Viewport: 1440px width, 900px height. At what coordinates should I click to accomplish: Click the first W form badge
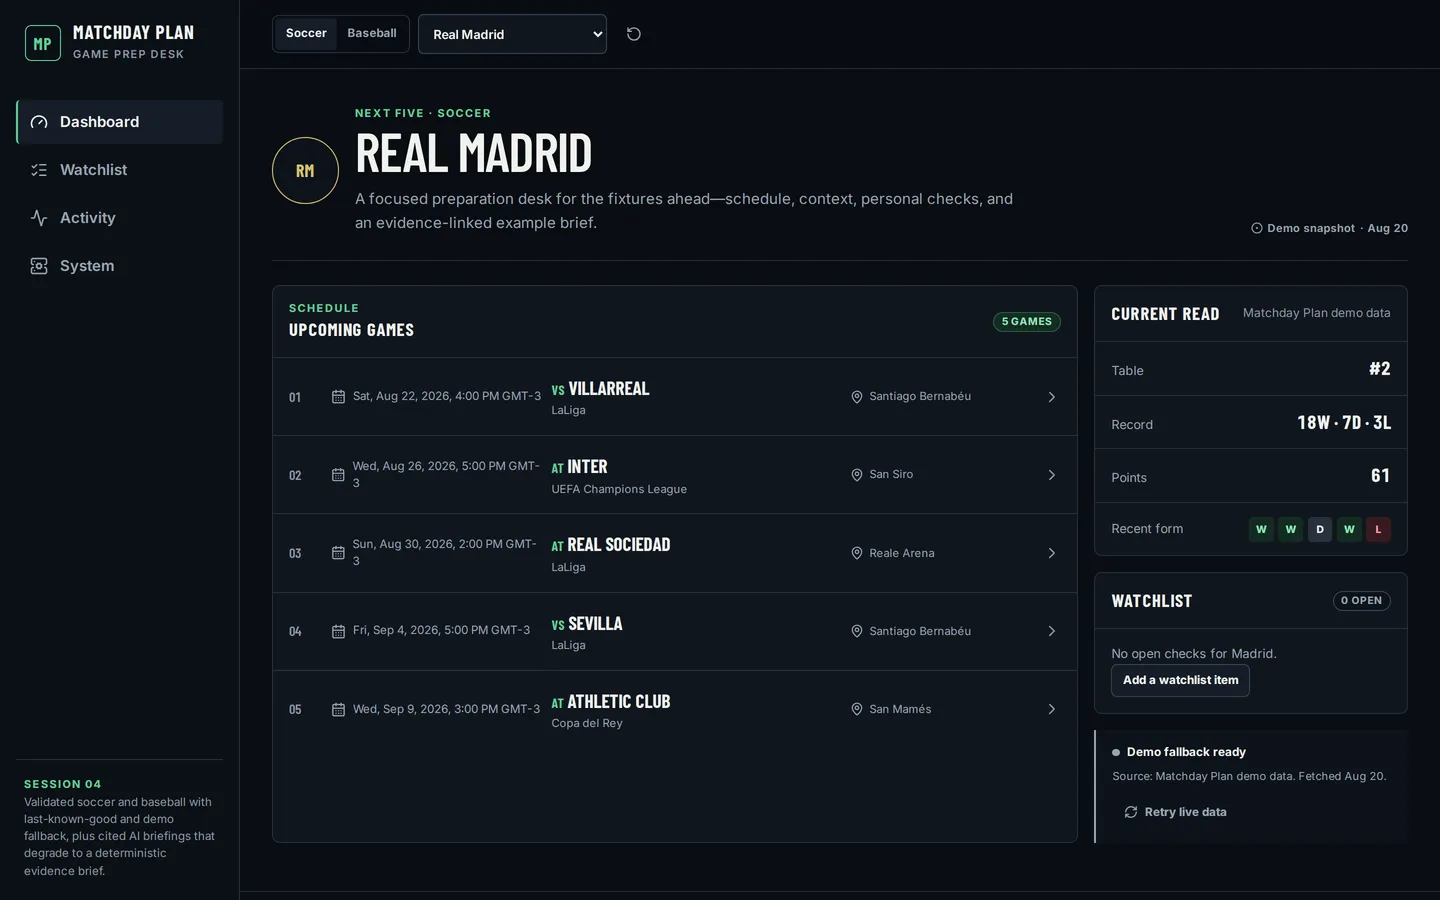tap(1261, 529)
